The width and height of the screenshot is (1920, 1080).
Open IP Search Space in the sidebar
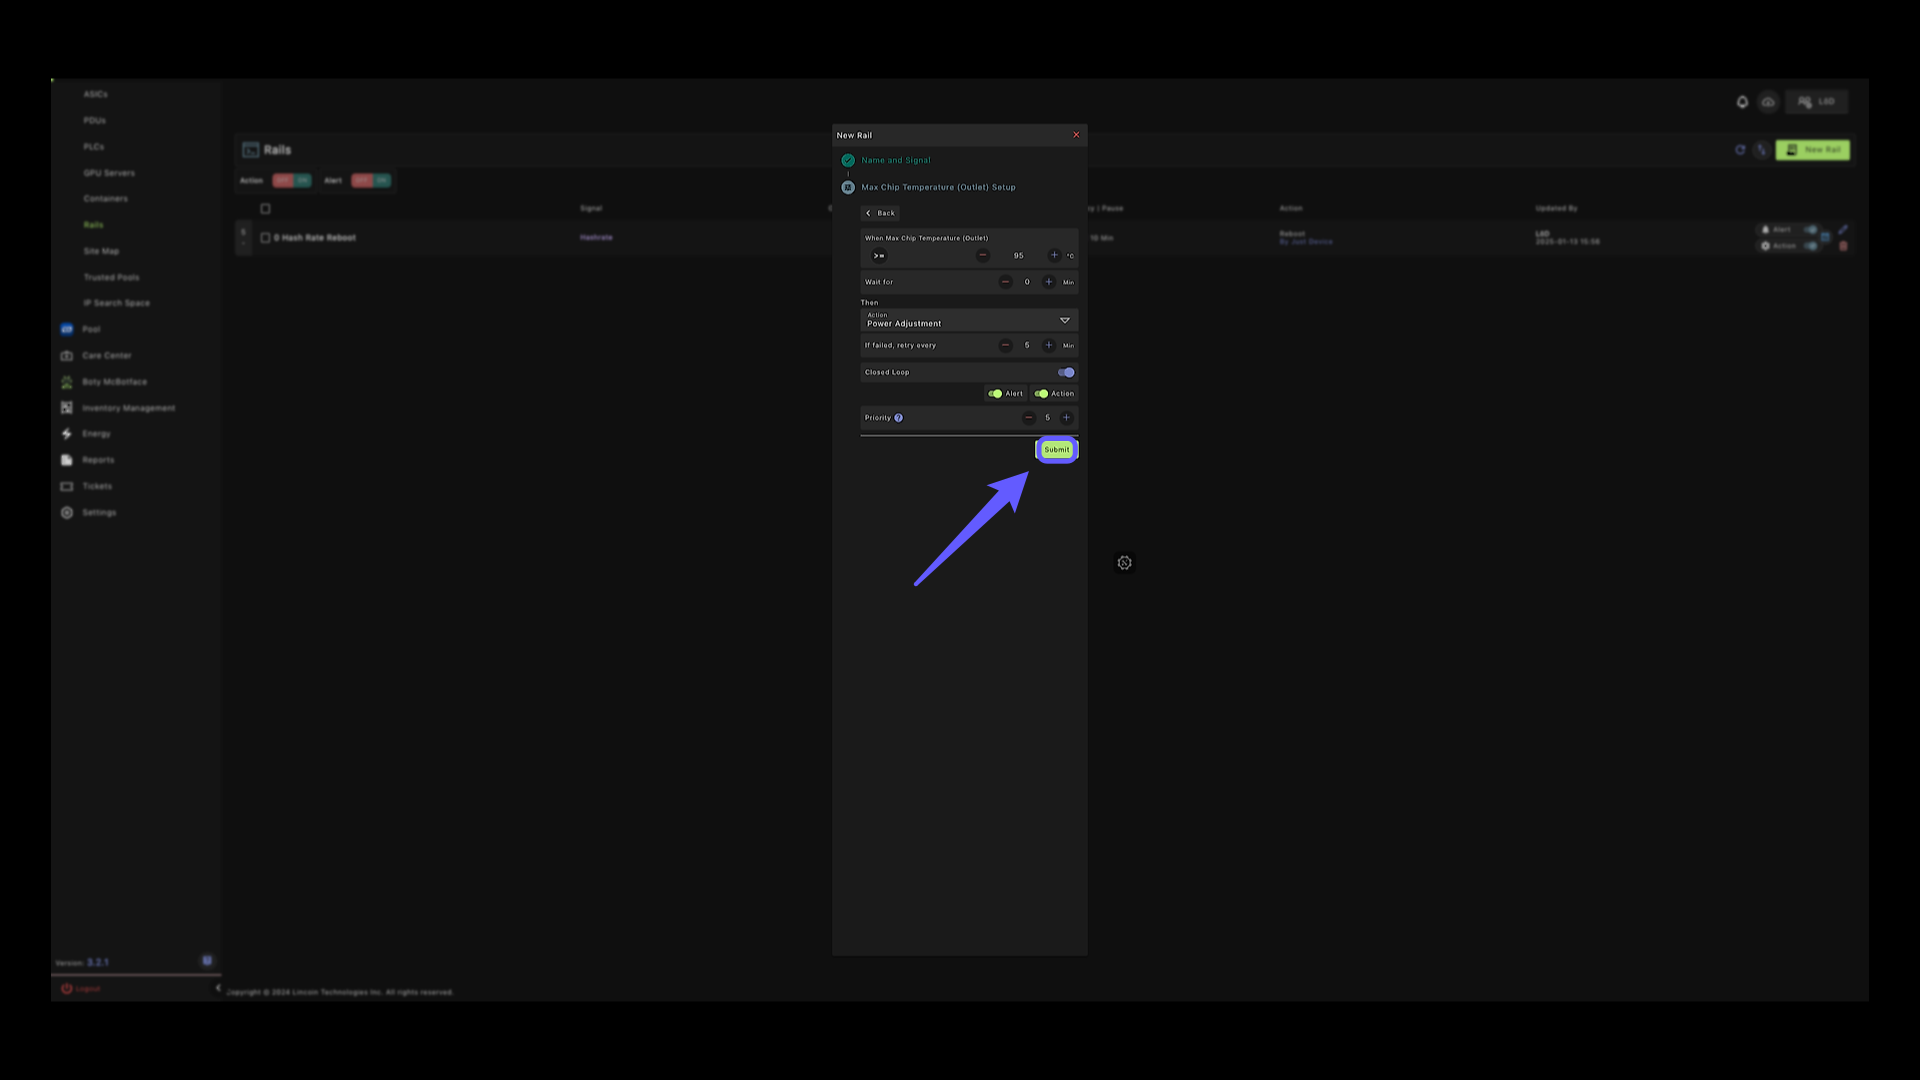coord(116,303)
